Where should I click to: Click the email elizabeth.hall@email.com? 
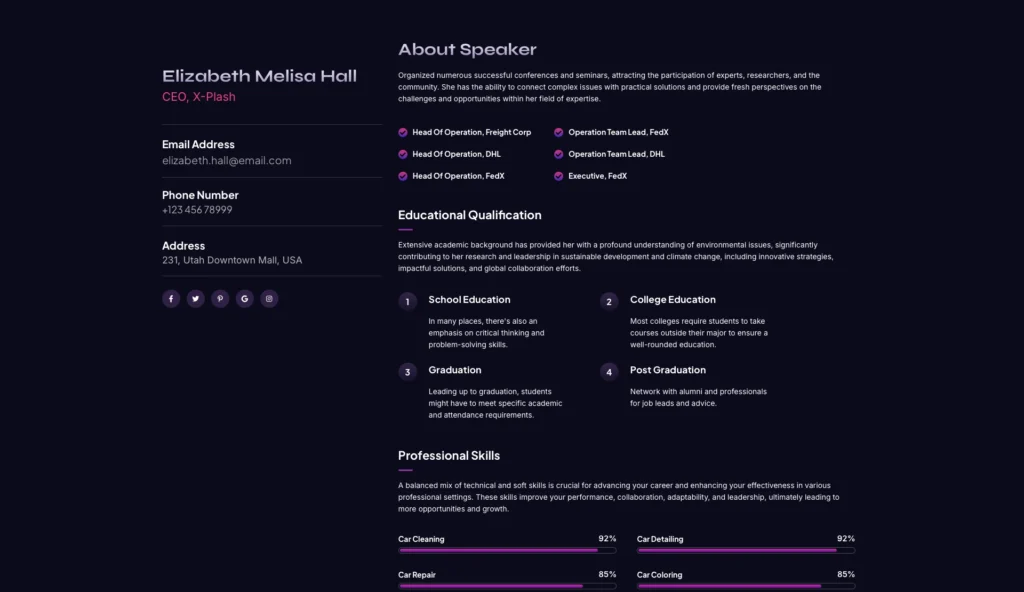point(227,160)
